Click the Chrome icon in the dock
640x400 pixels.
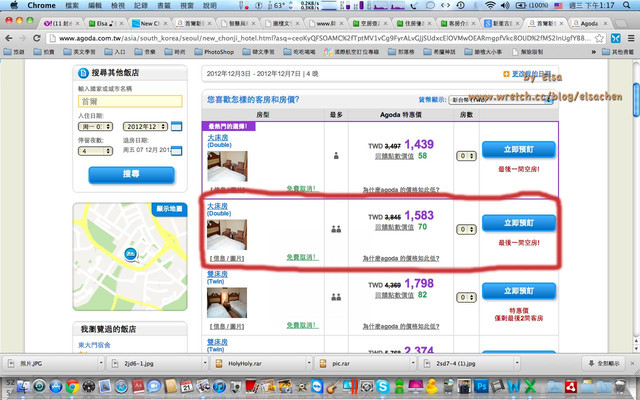pos(73,386)
